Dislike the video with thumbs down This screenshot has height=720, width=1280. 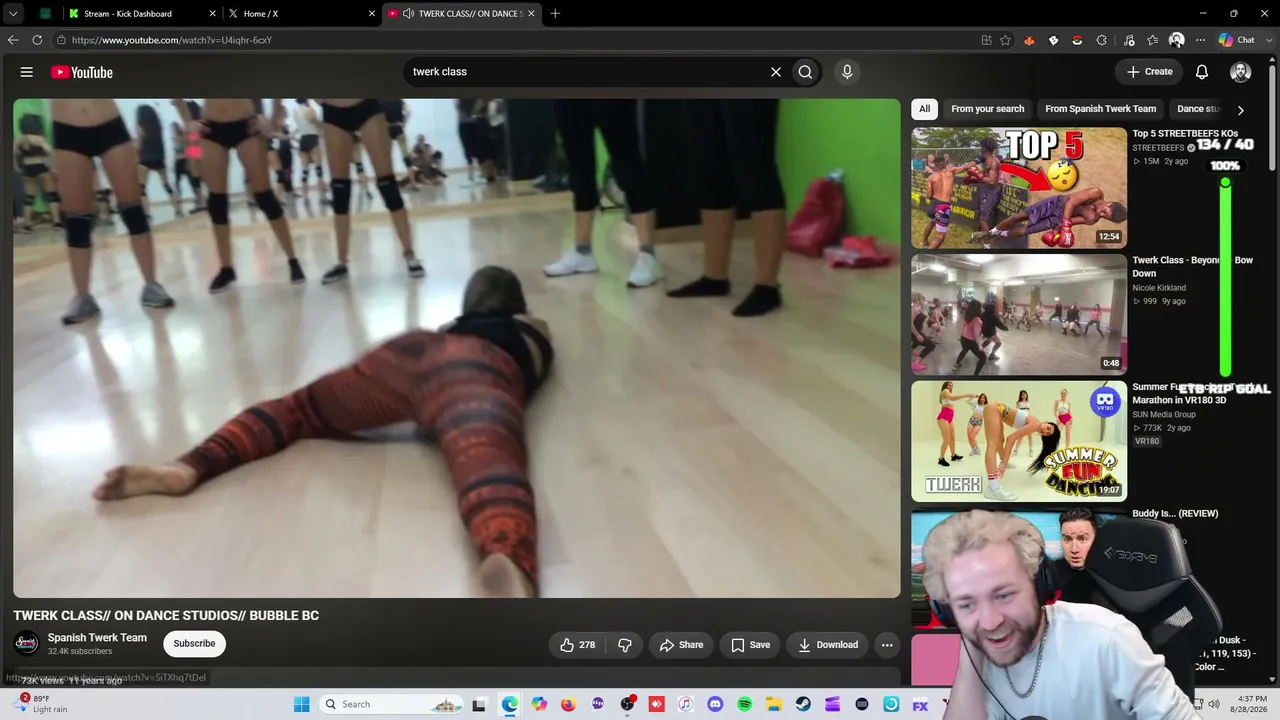625,645
